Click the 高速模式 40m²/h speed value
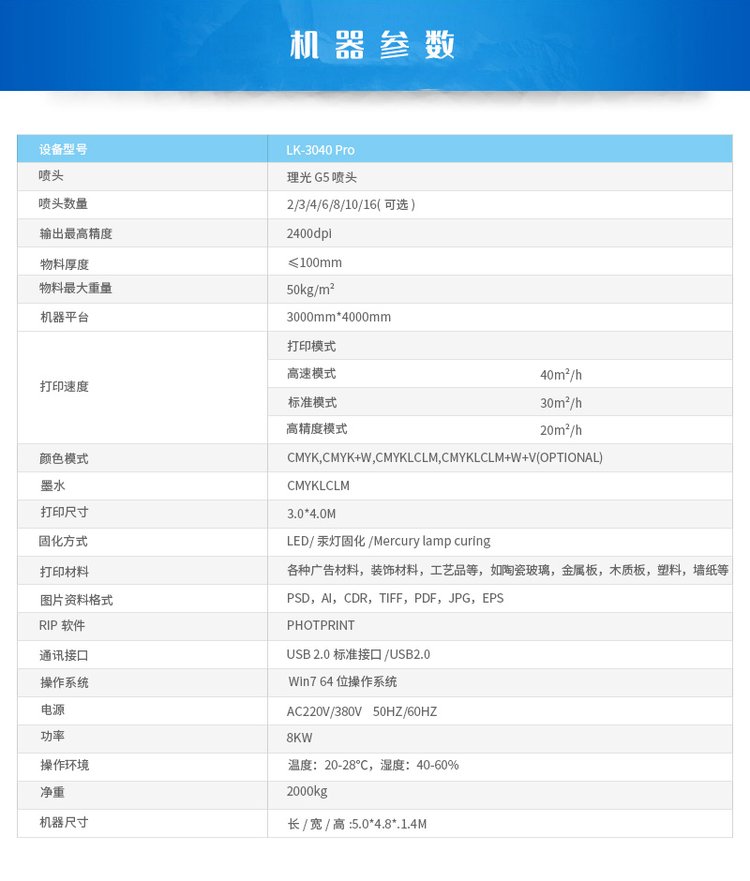The height and width of the screenshot is (881, 750). click(560, 375)
